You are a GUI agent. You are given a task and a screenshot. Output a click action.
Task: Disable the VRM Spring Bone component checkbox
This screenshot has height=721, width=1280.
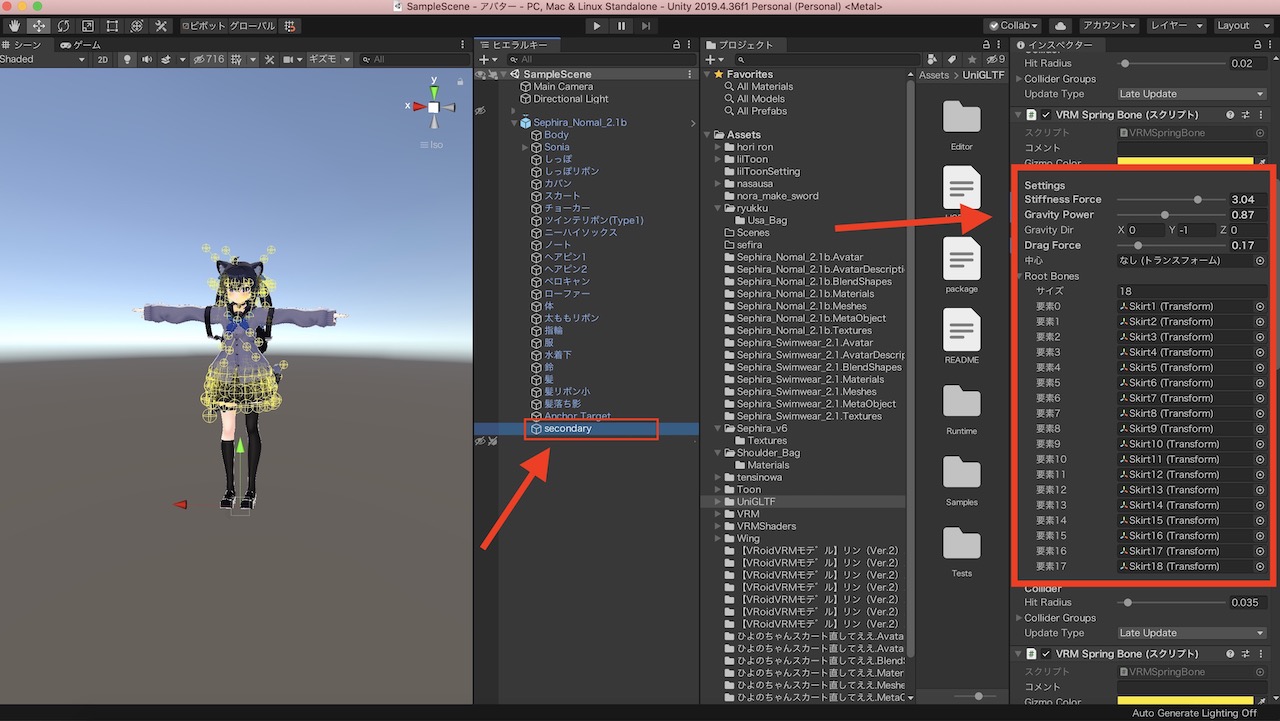click(1046, 114)
